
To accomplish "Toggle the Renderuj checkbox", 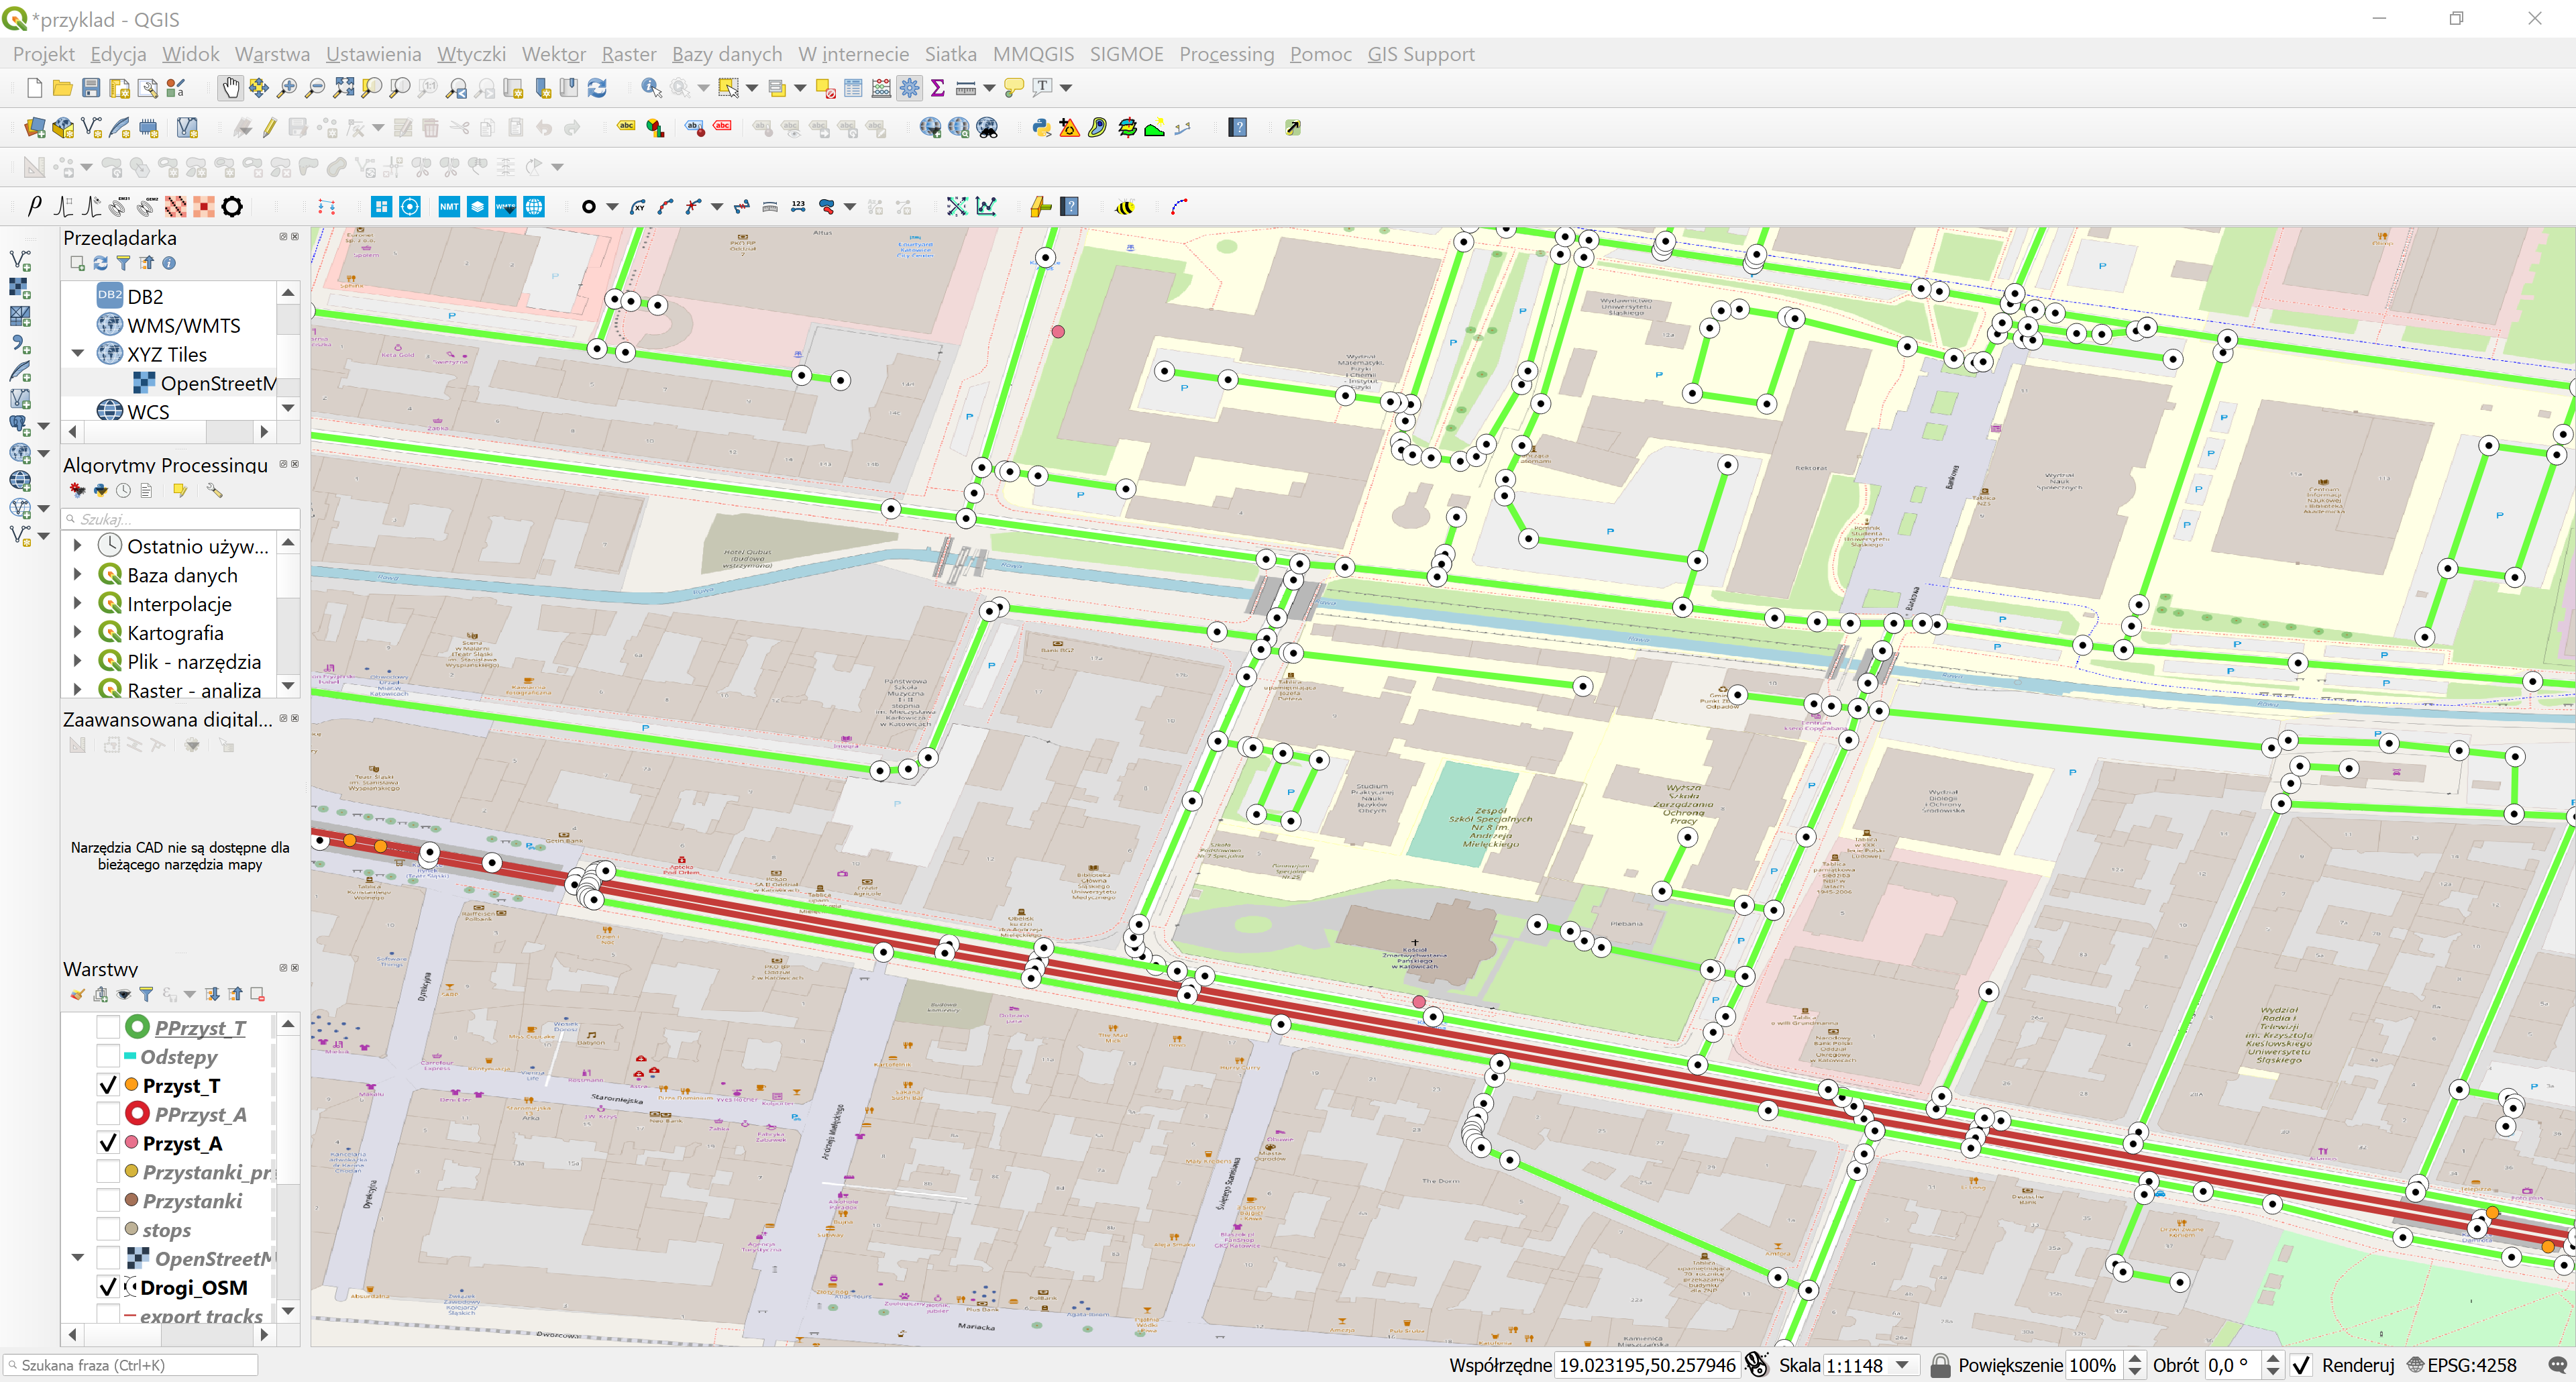I will [2302, 1365].
